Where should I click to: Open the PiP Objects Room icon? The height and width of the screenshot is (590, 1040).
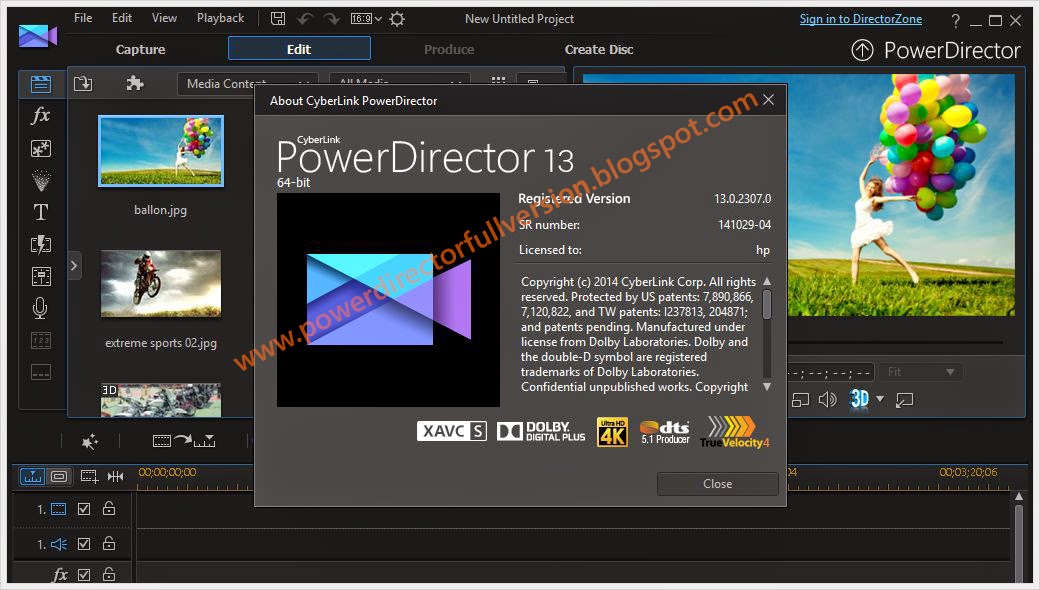click(x=40, y=148)
